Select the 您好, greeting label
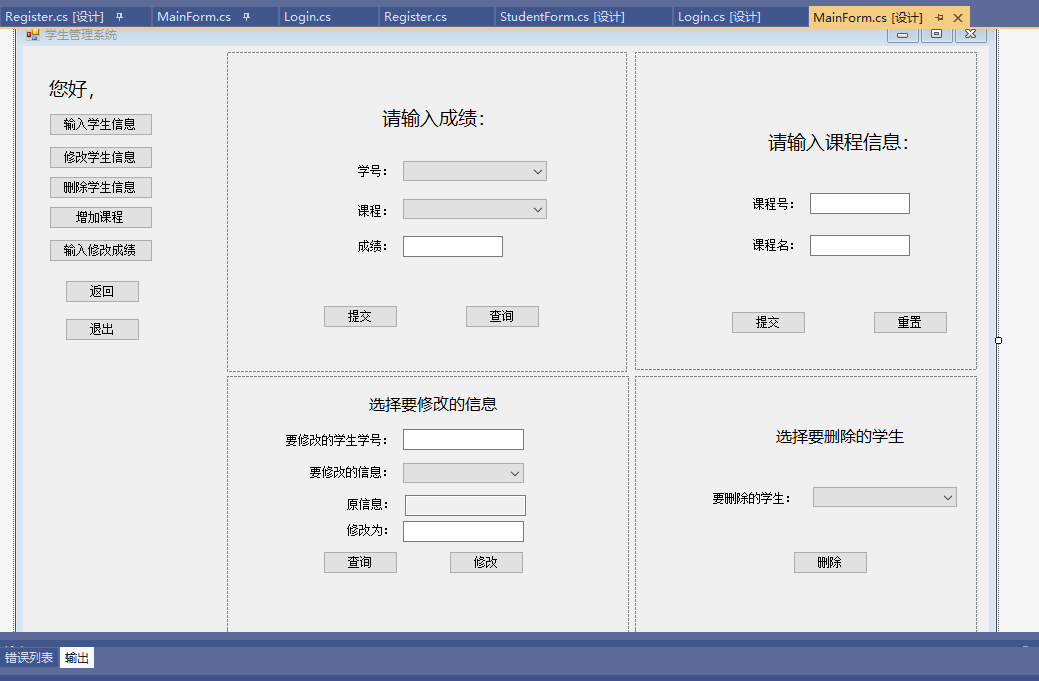 click(72, 89)
